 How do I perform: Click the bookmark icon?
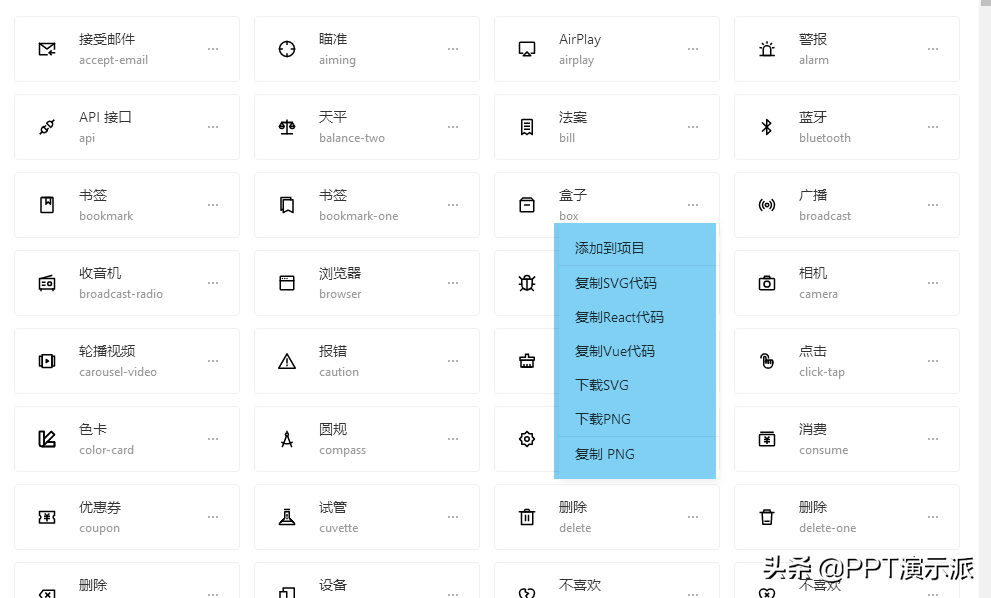(x=47, y=205)
